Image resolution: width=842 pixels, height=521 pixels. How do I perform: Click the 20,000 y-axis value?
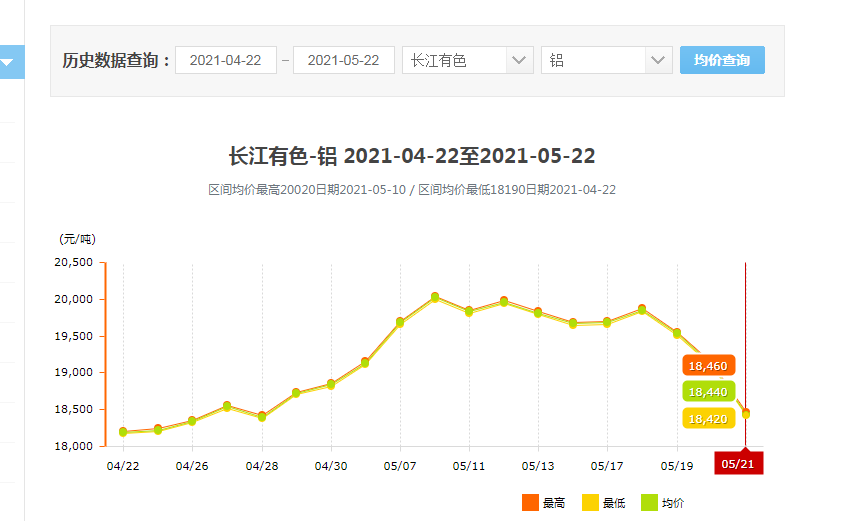coord(74,299)
